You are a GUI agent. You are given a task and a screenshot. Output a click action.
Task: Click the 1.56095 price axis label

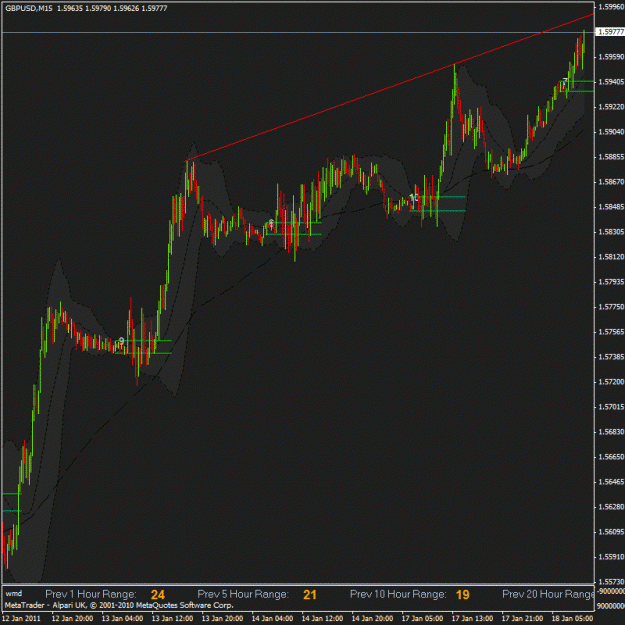click(611, 532)
